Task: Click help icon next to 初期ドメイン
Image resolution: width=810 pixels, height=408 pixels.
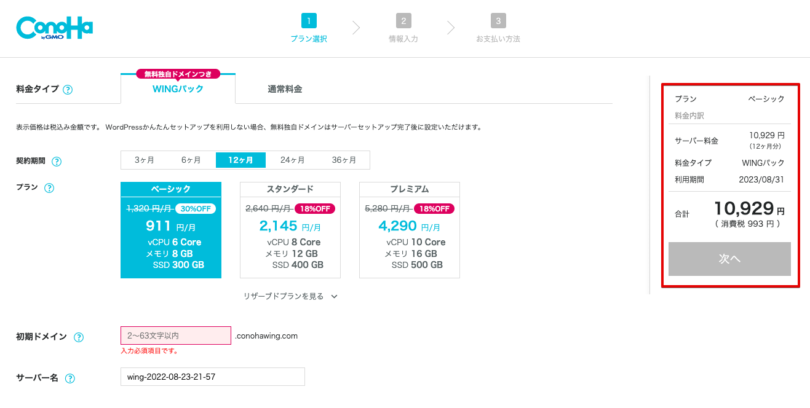Action: coord(78,337)
